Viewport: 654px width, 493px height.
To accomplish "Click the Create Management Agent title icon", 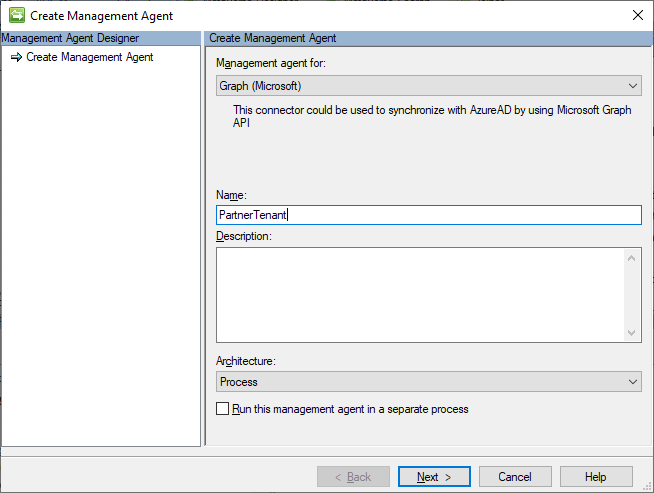I will (x=16, y=15).
